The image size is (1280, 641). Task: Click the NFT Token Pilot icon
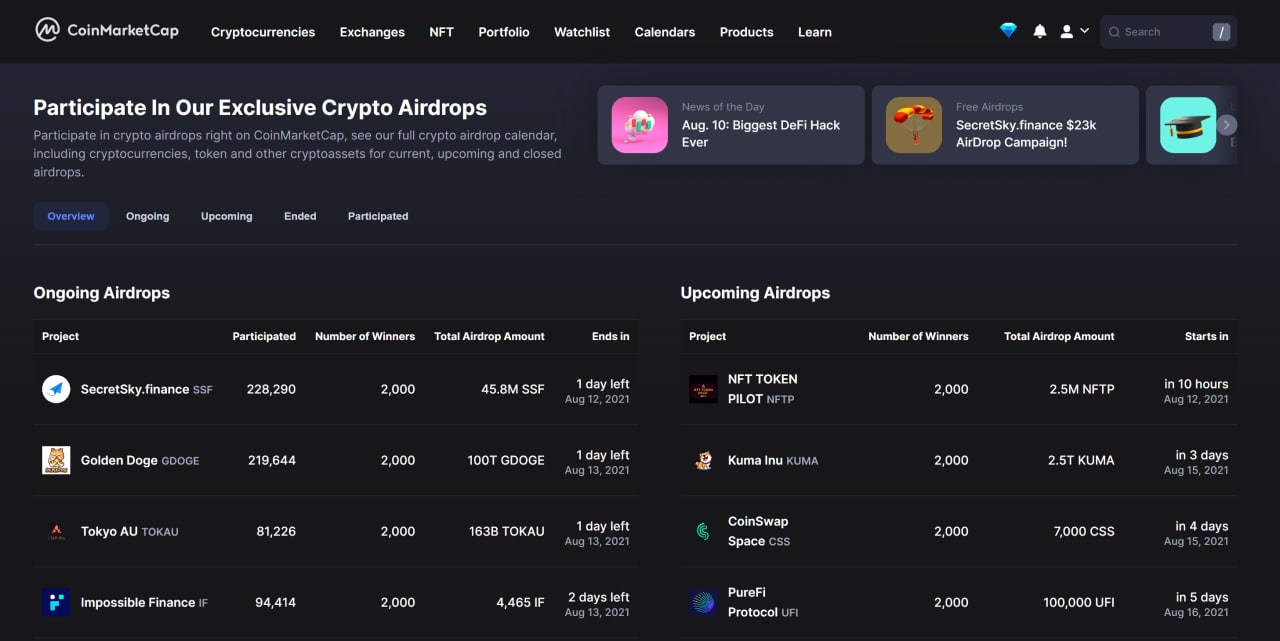pyautogui.click(x=704, y=389)
